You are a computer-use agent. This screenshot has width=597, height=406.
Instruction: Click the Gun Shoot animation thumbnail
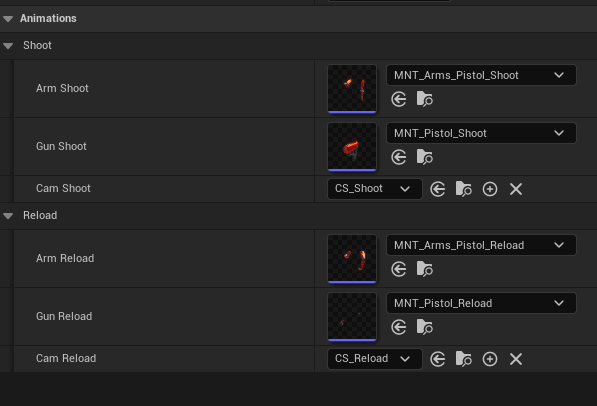pyautogui.click(x=352, y=147)
